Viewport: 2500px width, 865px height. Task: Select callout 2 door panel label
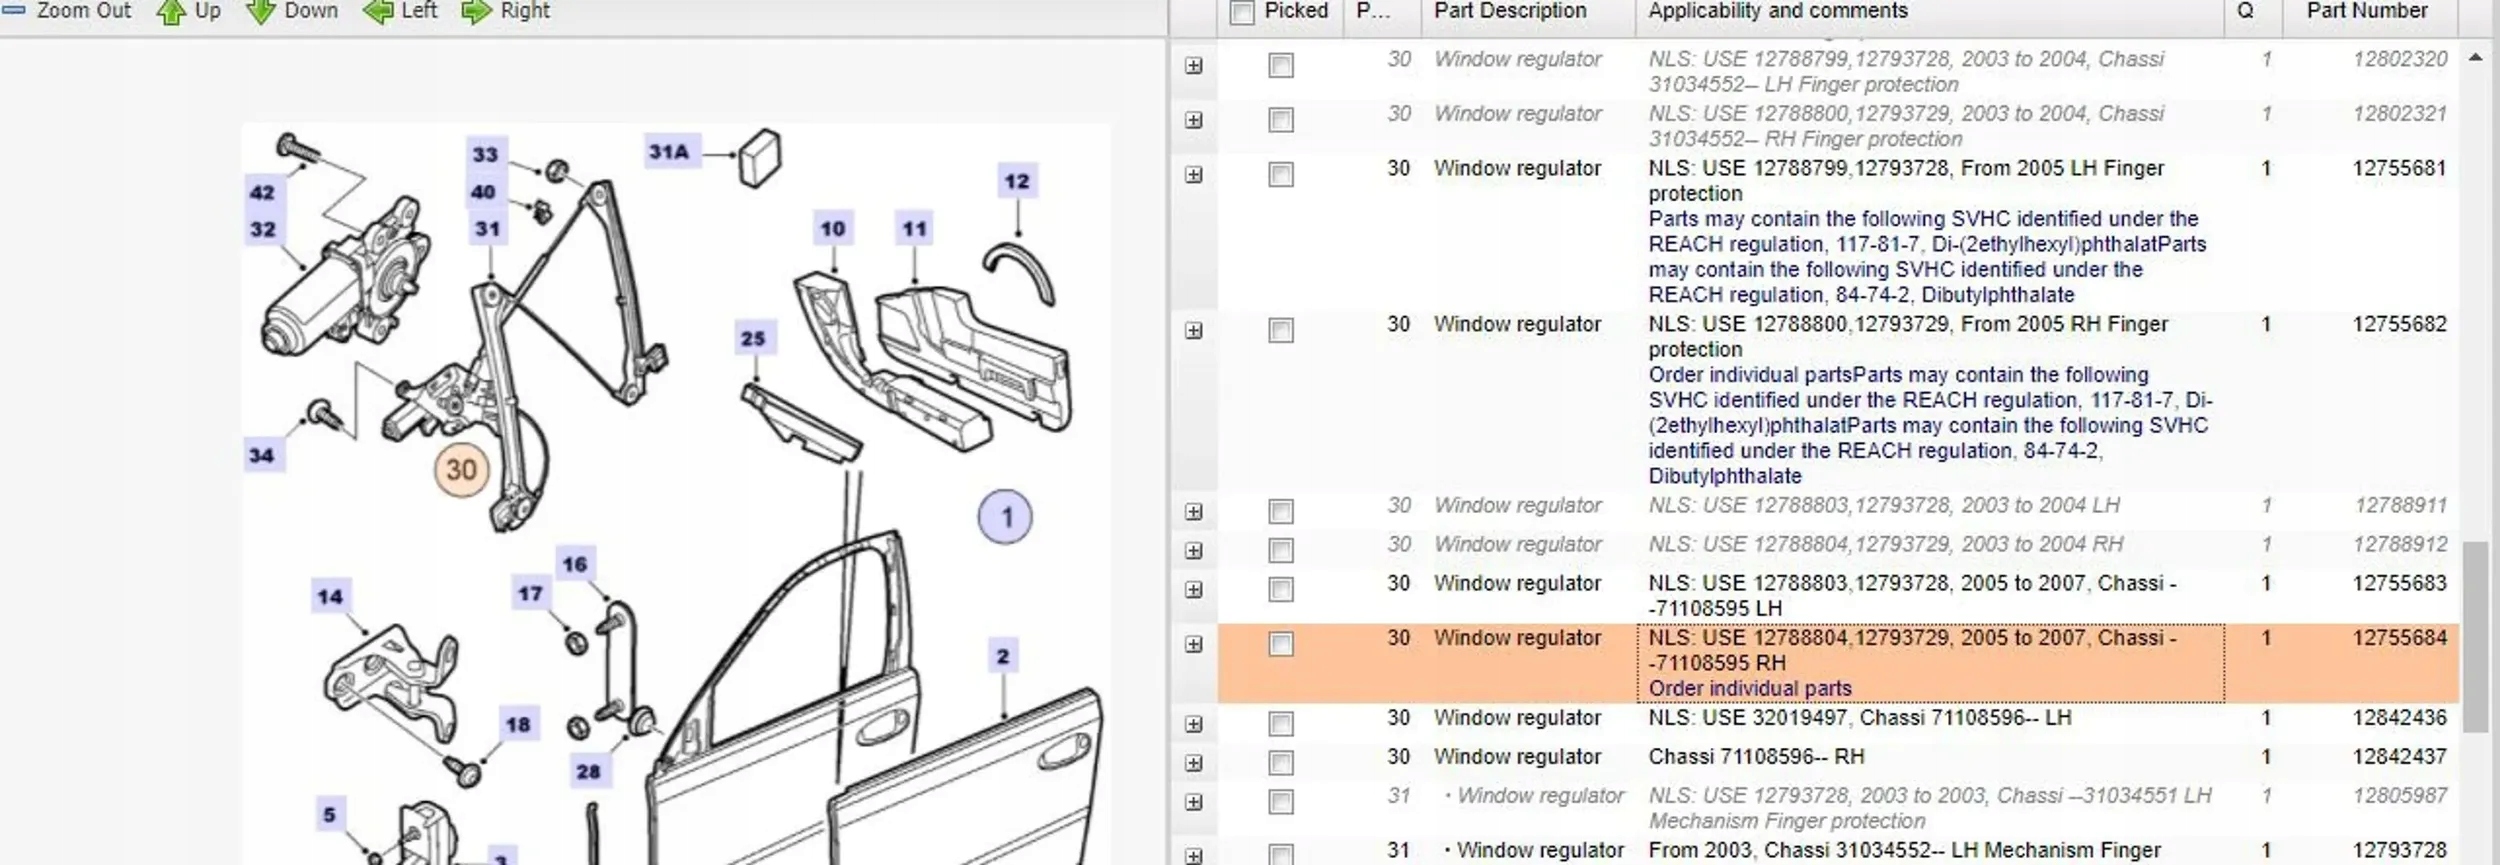click(1003, 657)
